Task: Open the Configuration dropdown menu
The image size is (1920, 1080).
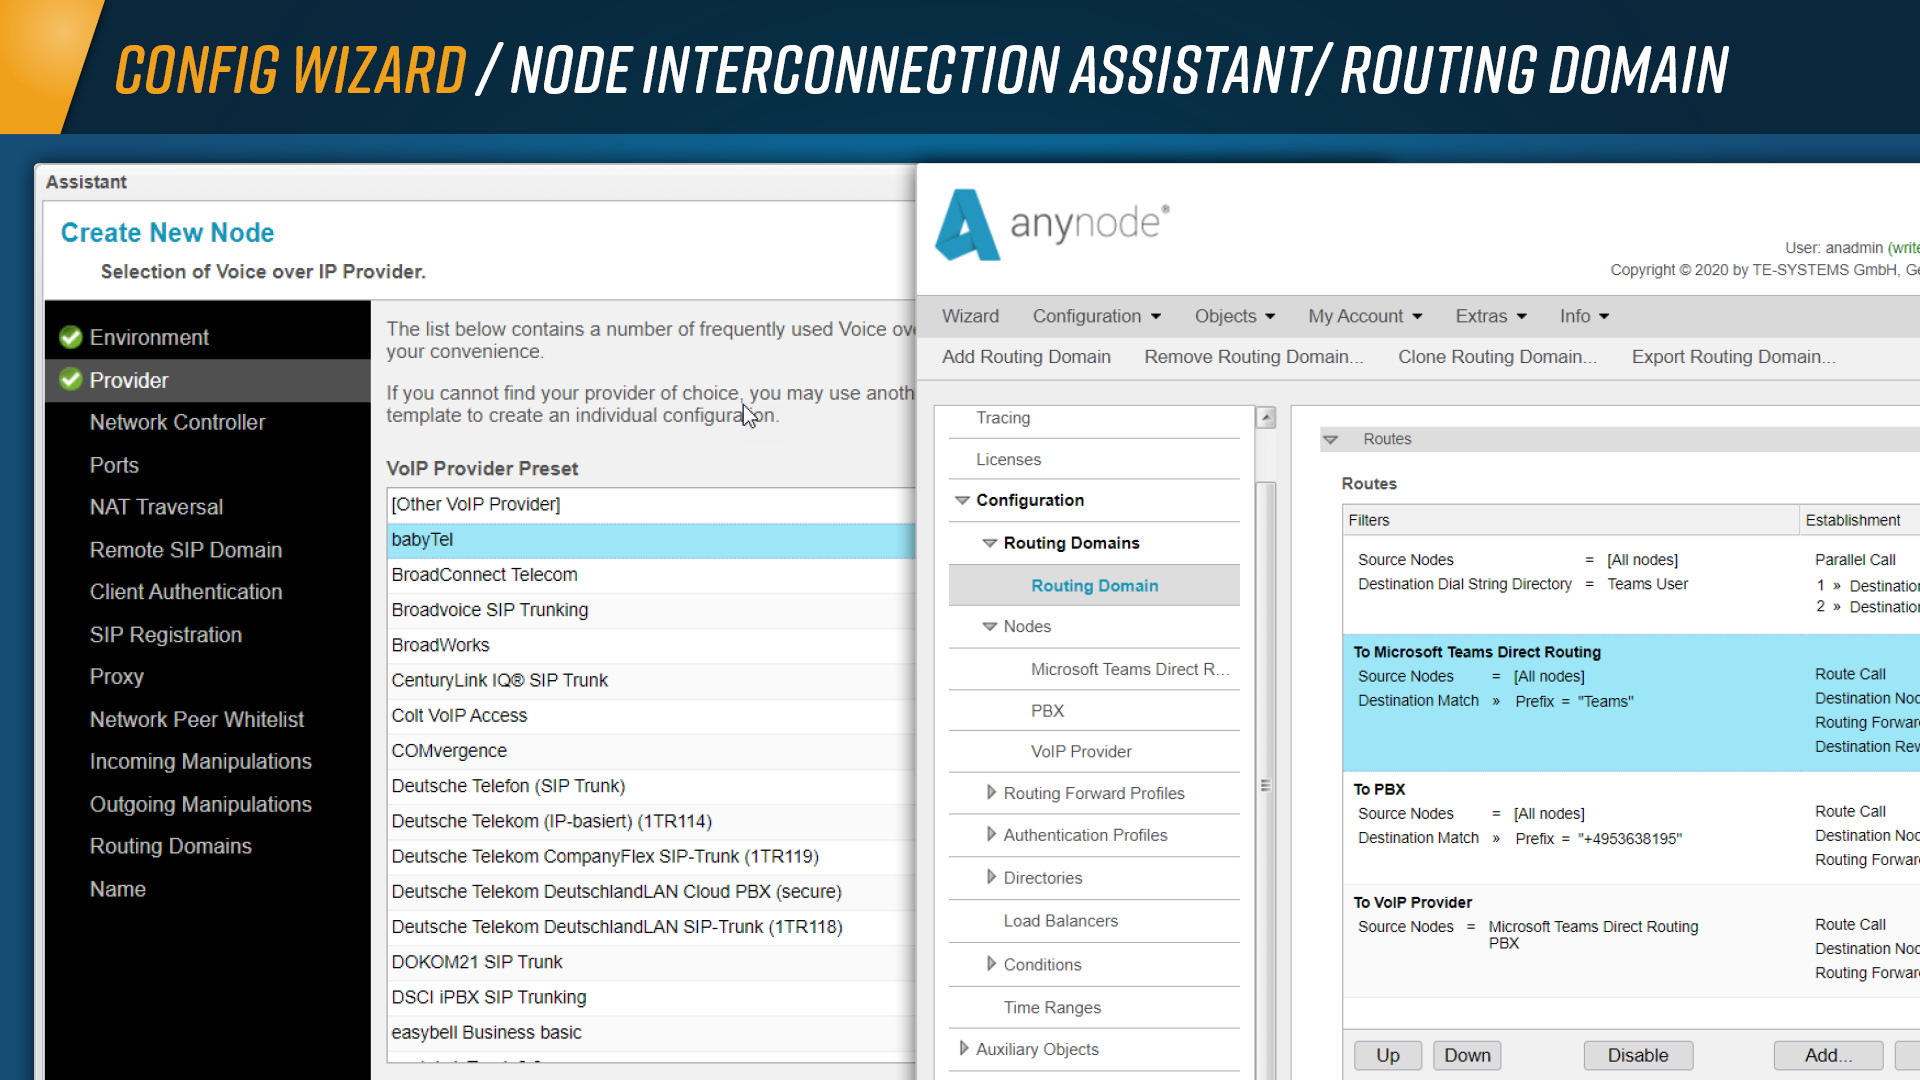Action: (1096, 316)
